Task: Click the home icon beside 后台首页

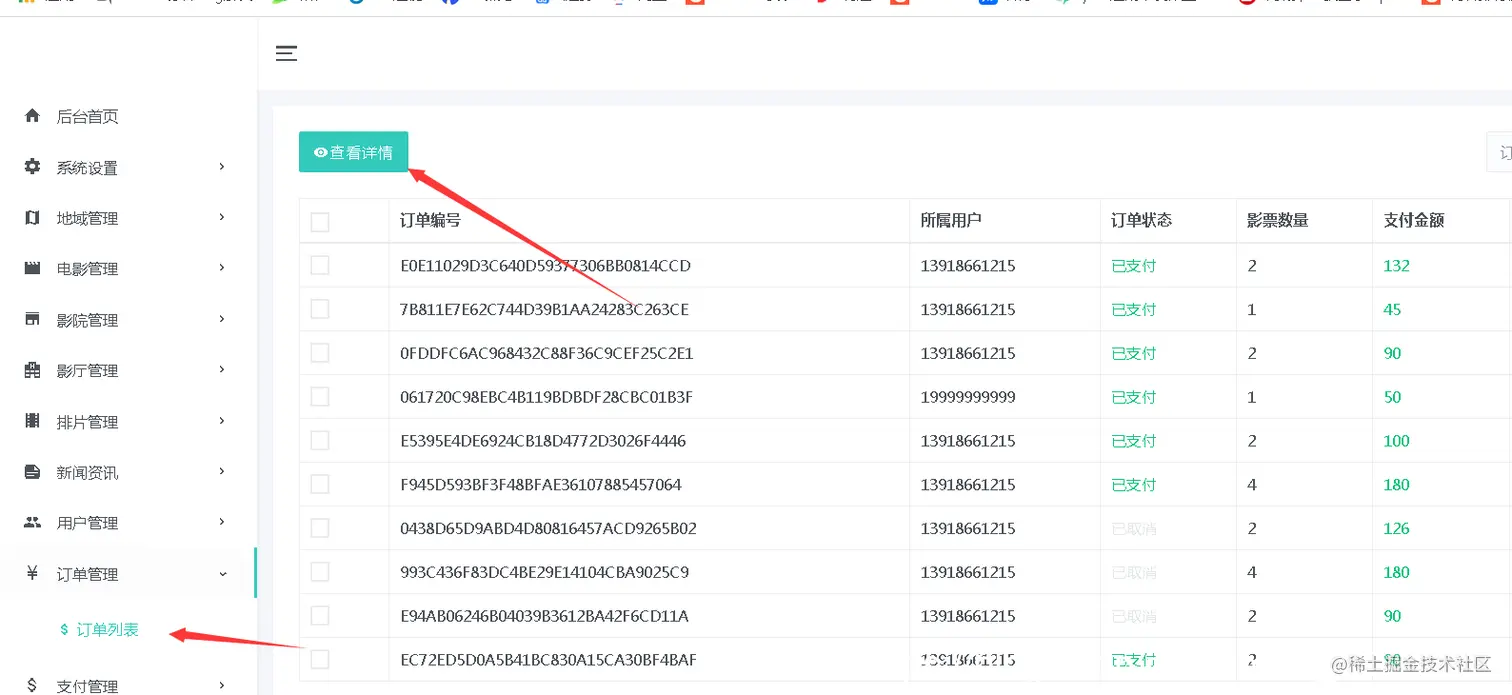Action: click(32, 116)
